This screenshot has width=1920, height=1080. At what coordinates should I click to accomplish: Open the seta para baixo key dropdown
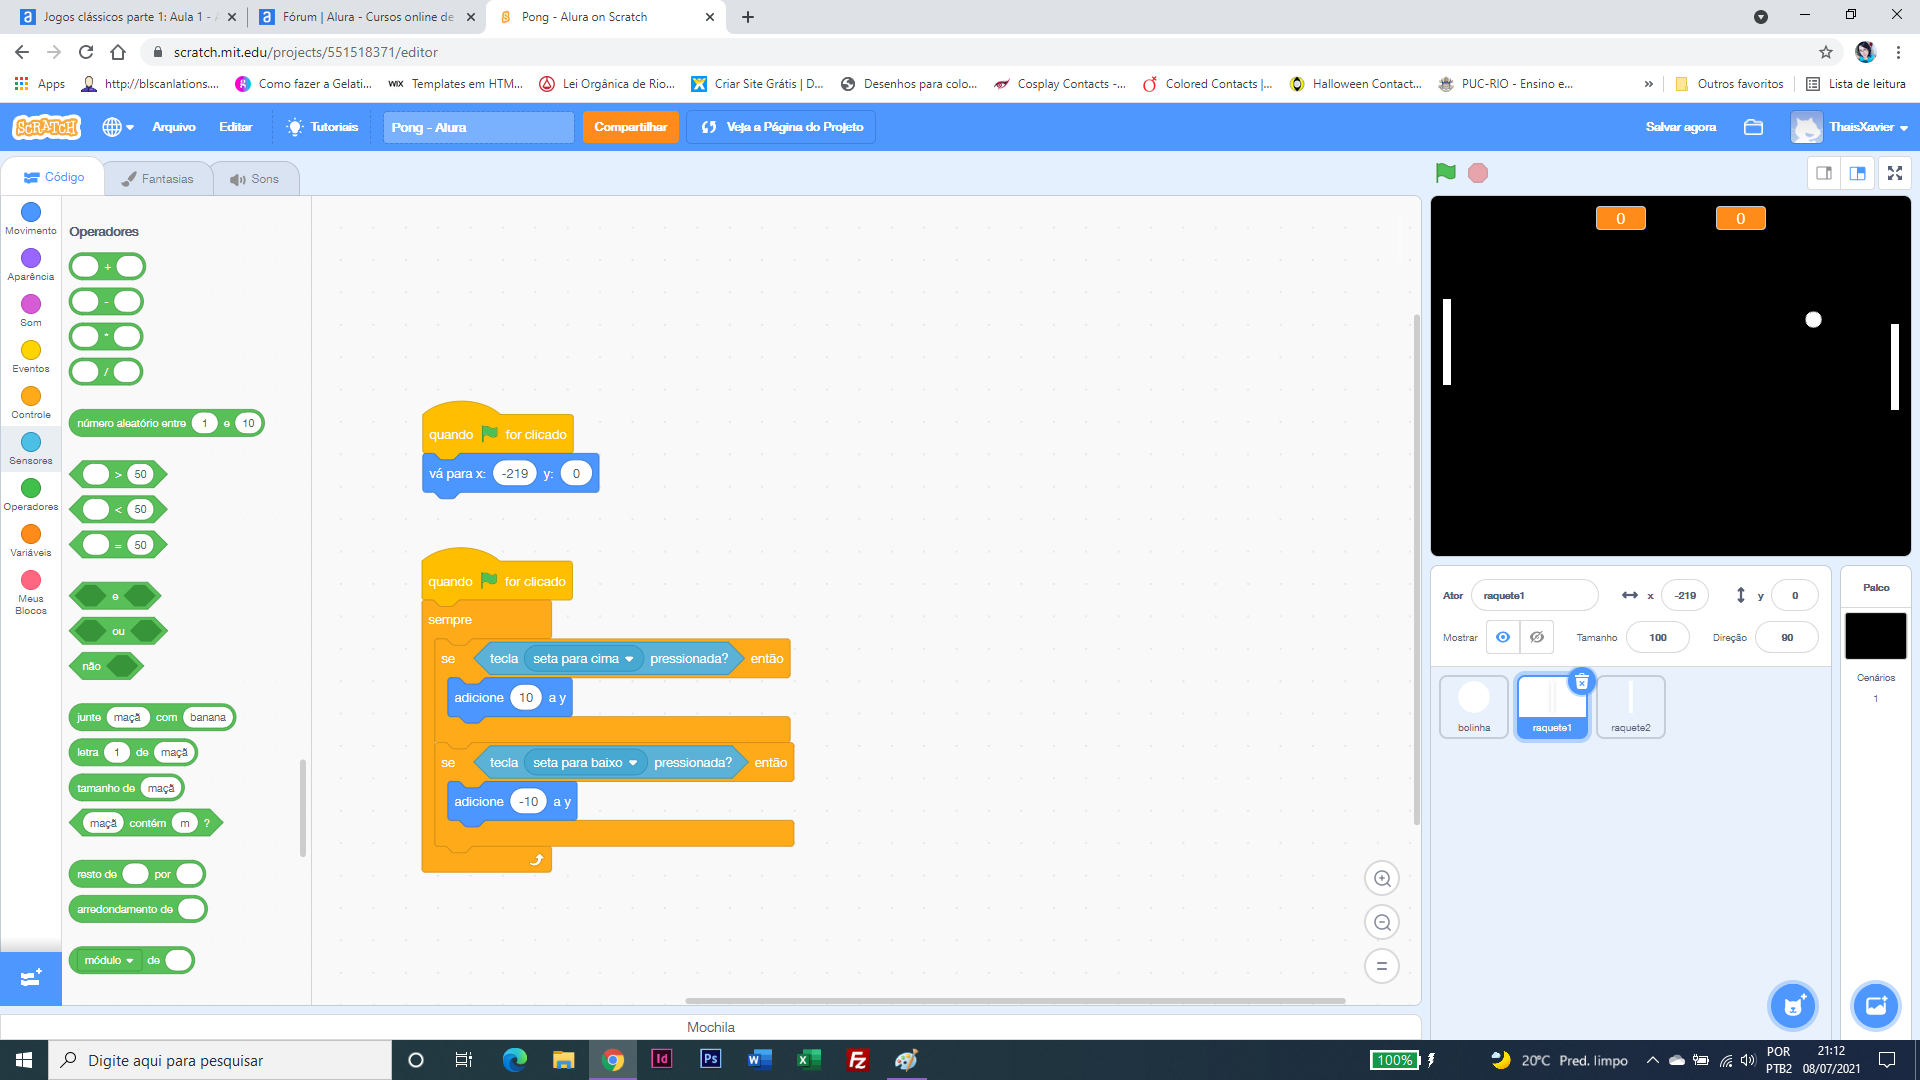586,763
